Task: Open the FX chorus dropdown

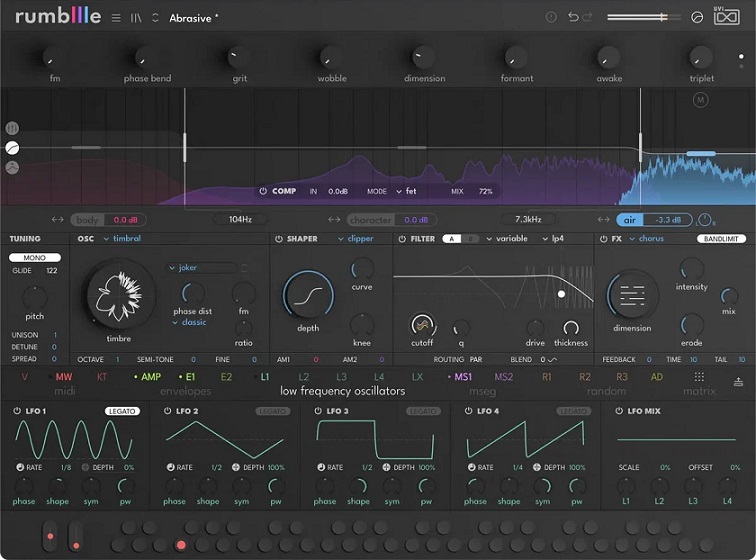Action: pos(647,239)
